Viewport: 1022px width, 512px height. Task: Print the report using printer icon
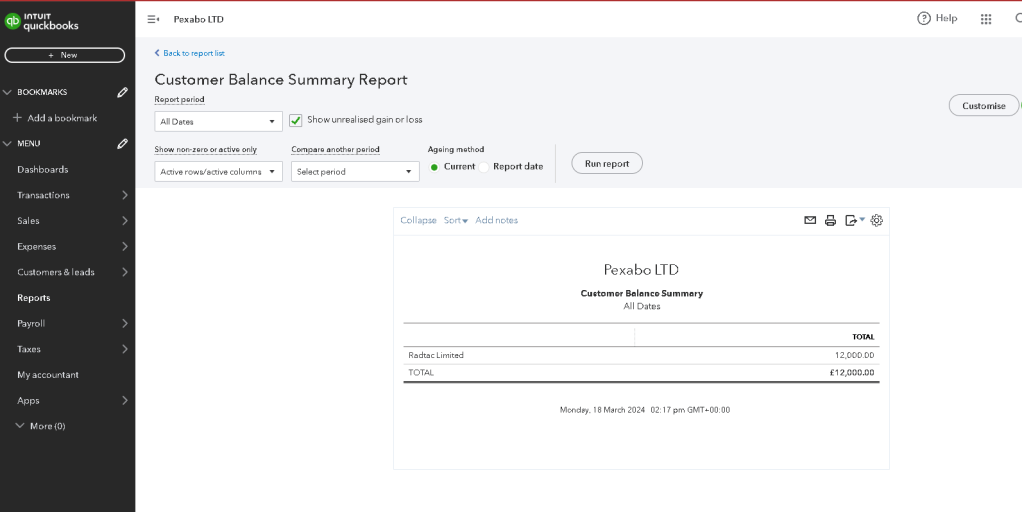click(x=830, y=220)
